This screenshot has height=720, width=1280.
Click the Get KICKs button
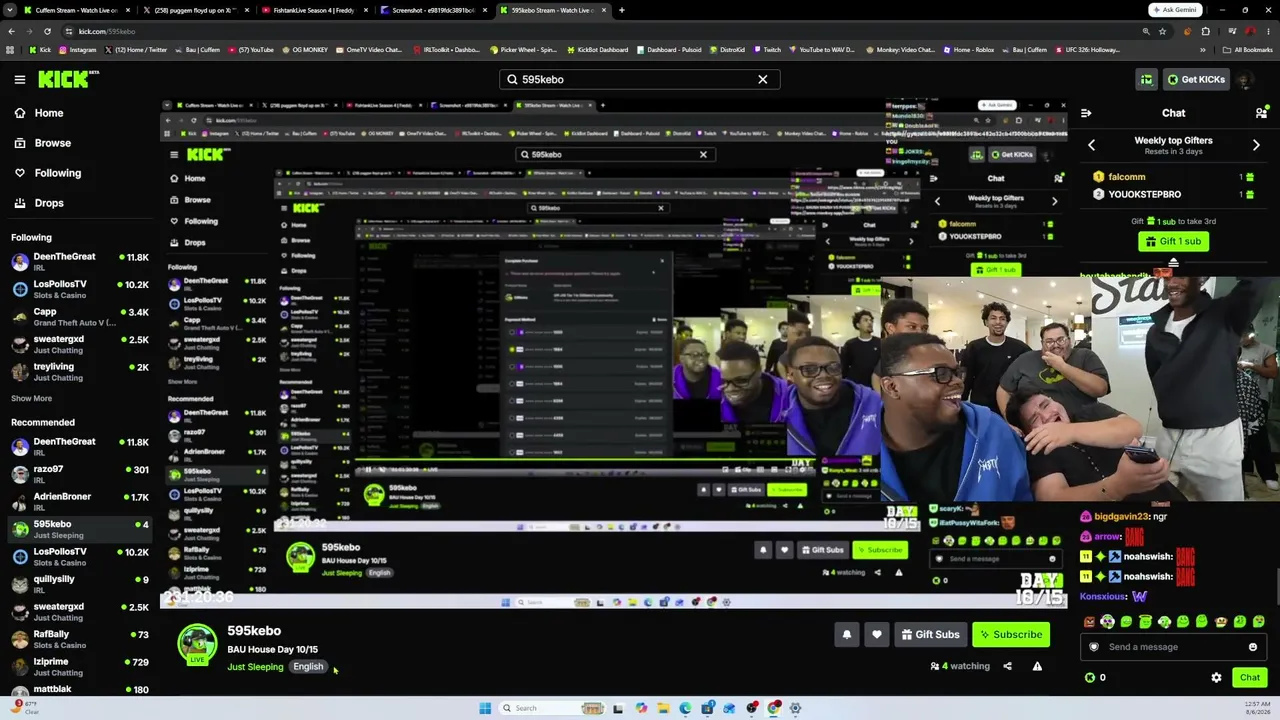click(x=1194, y=79)
